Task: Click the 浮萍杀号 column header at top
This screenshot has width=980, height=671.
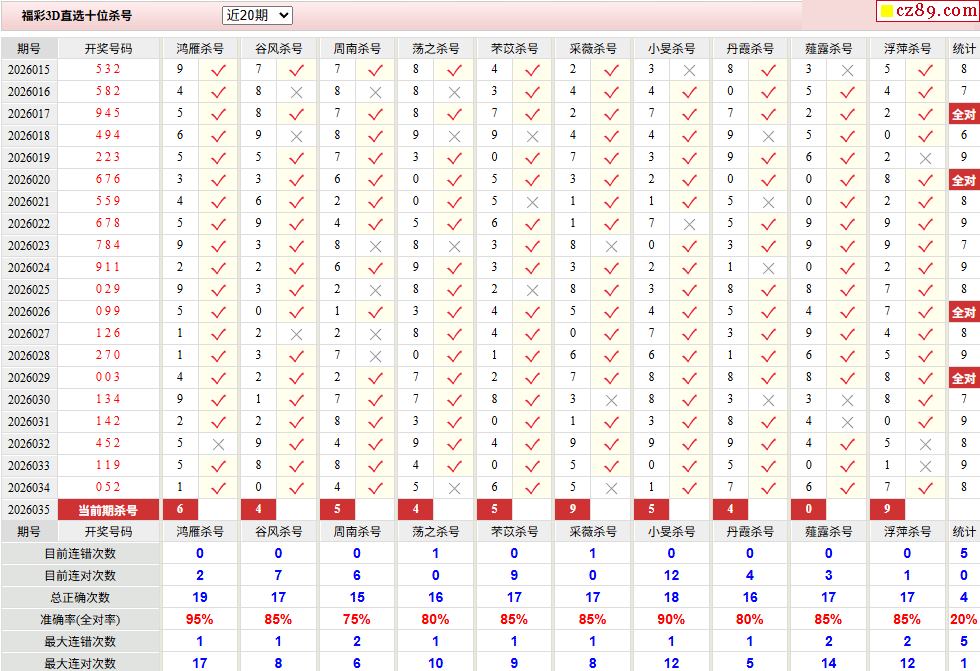Action: (x=907, y=49)
